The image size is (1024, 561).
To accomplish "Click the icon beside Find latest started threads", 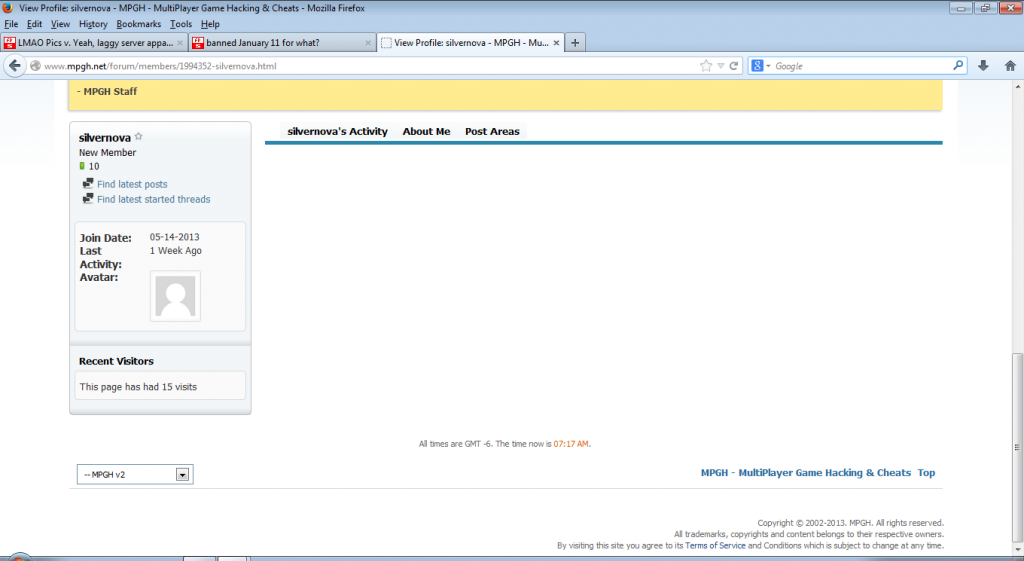I will click(88, 199).
